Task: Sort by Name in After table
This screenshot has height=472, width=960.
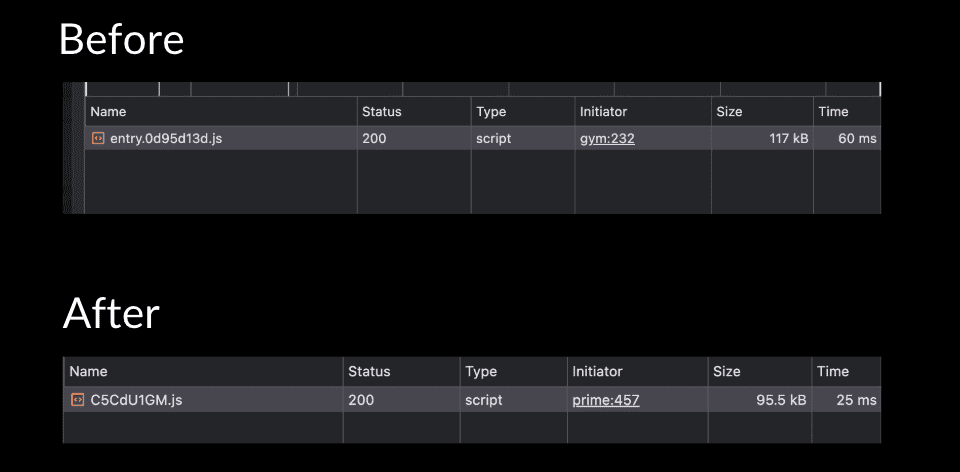Action: (x=203, y=372)
